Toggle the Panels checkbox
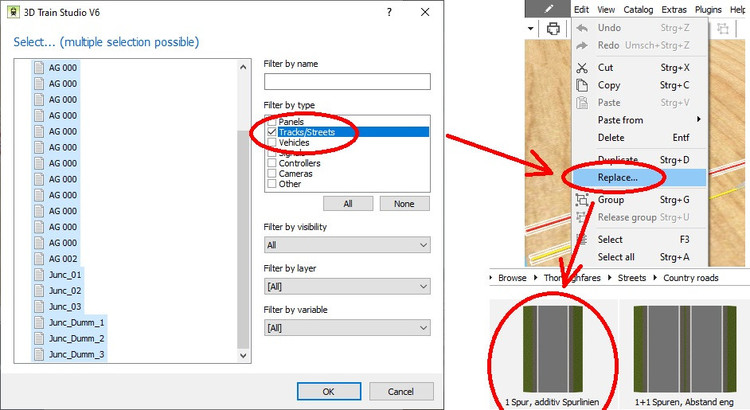750x410 pixels. [272, 121]
